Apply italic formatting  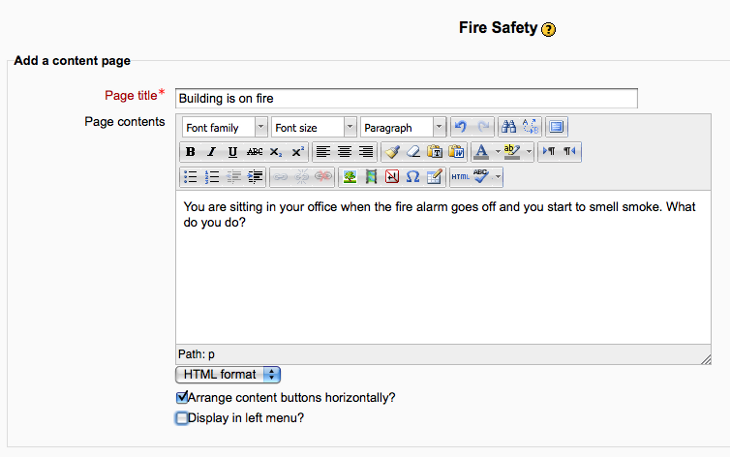pos(211,152)
